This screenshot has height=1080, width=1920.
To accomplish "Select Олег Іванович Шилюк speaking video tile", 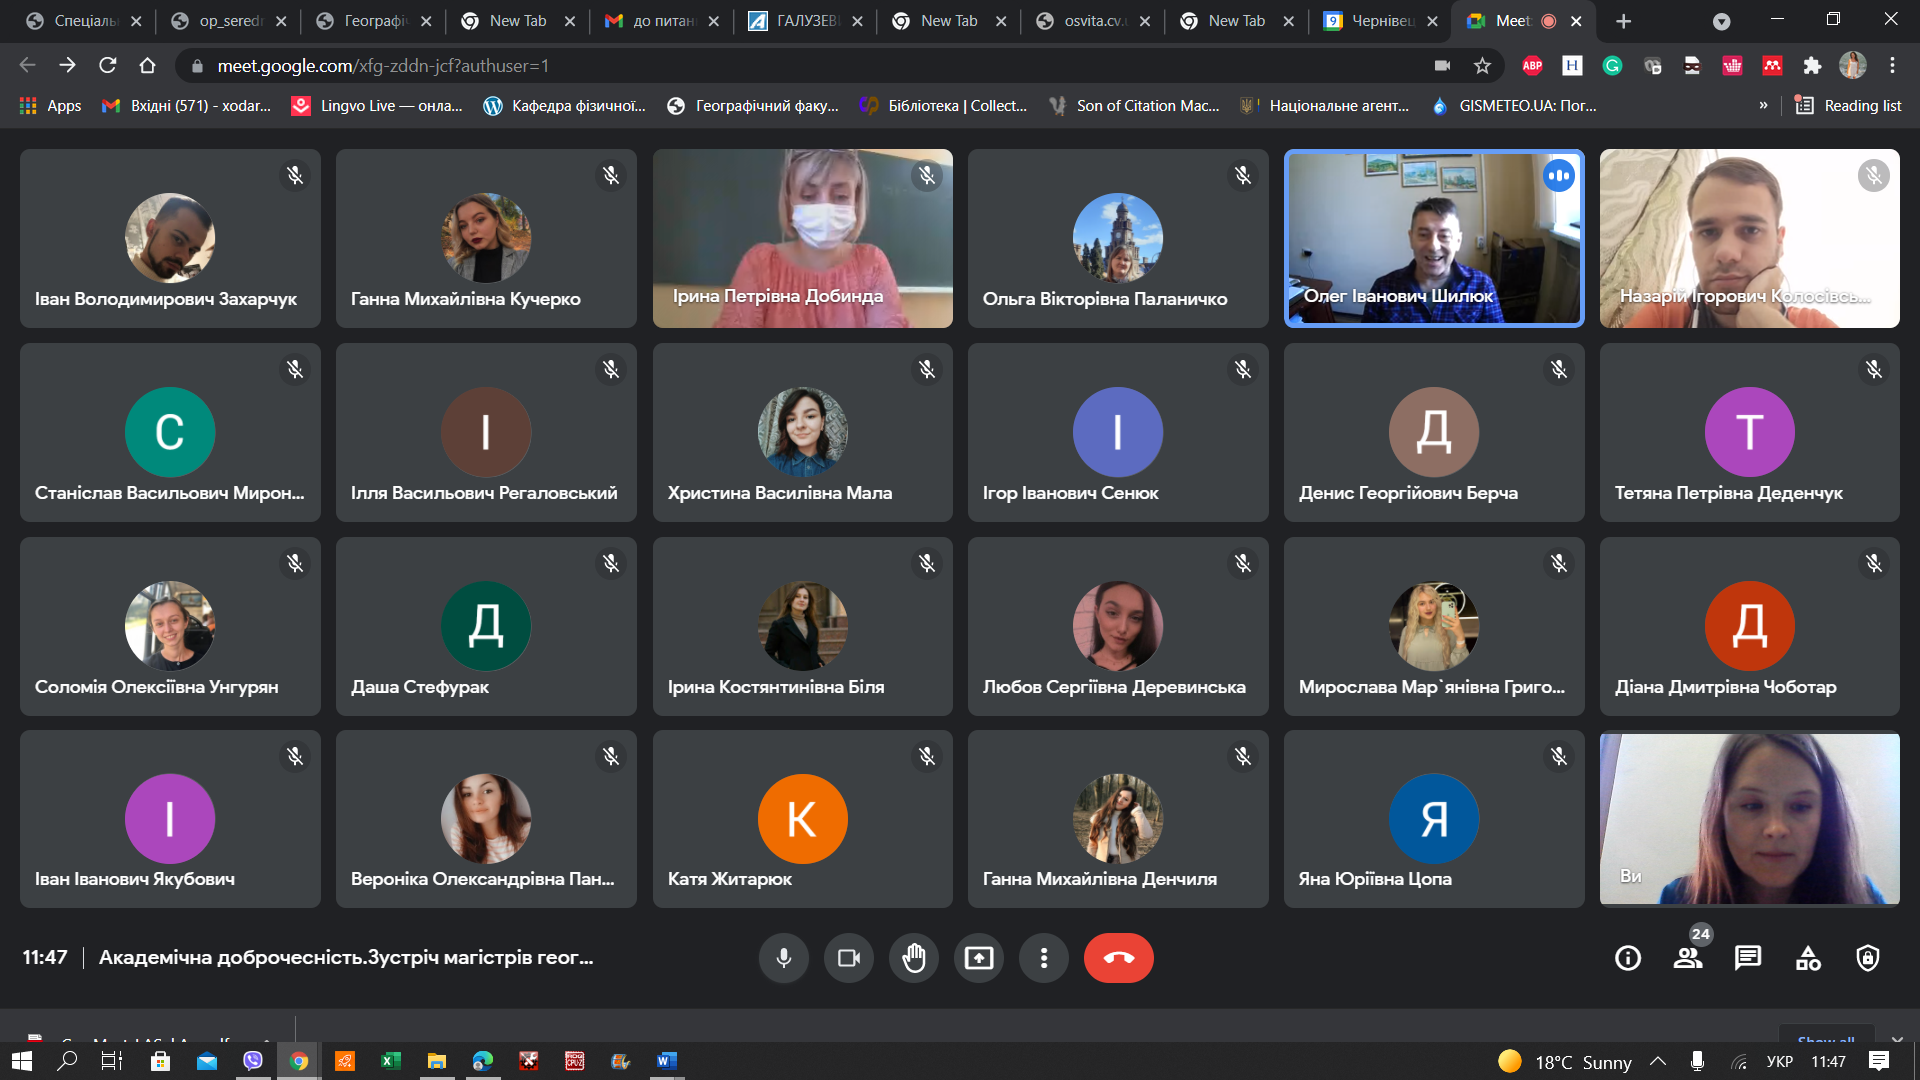I will (x=1434, y=238).
